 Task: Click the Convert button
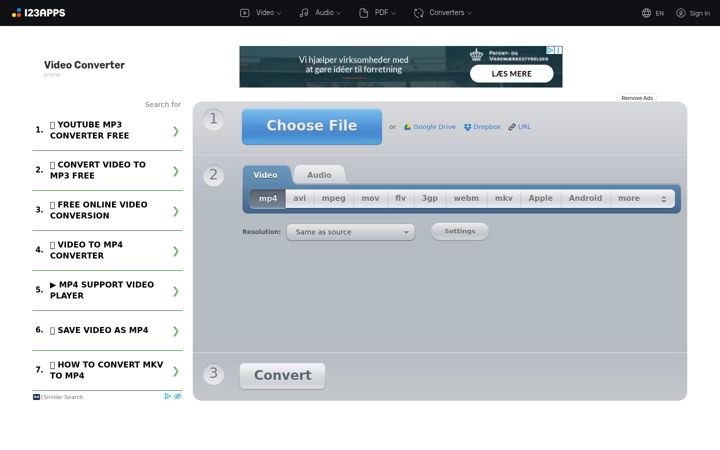tap(282, 376)
